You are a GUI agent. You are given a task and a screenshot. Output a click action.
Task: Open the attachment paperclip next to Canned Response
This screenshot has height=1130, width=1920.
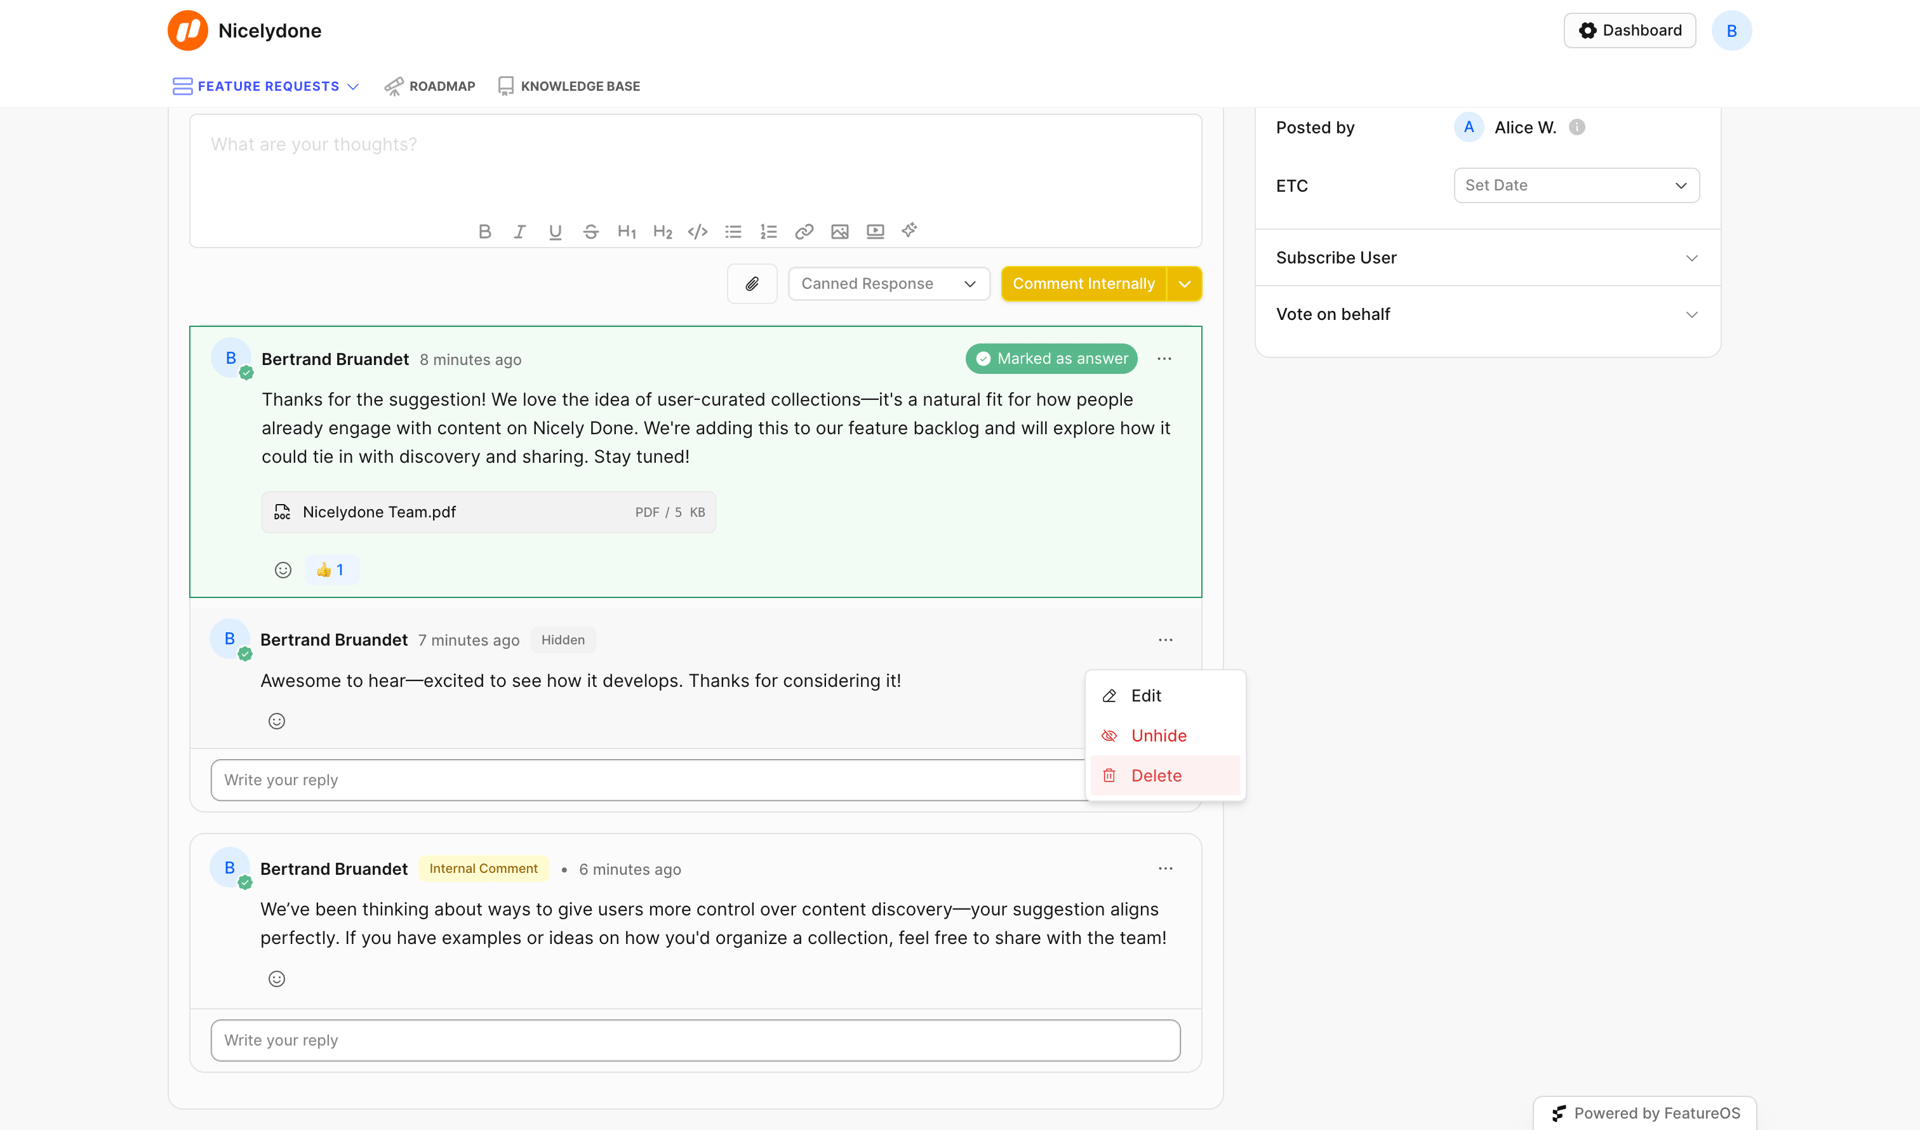coord(752,283)
